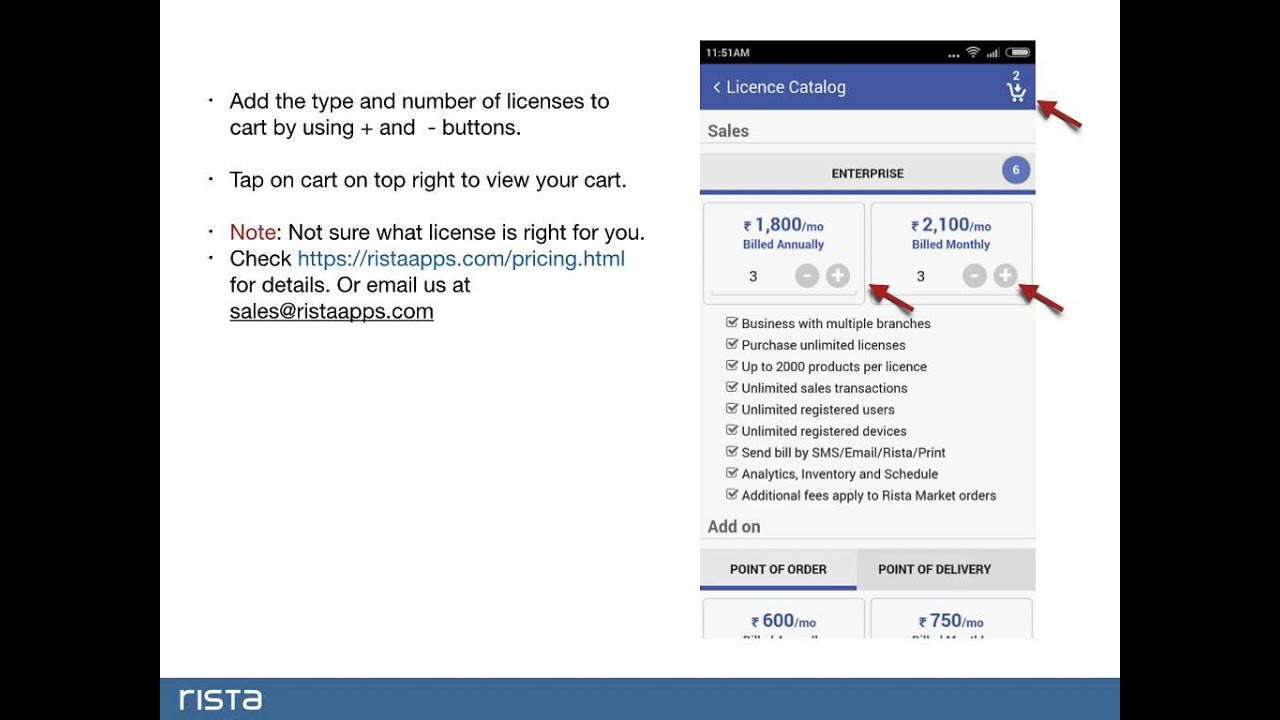The image size is (1280, 720).
Task: Toggle checkbox for Unlimited registered devices
Action: click(732, 430)
